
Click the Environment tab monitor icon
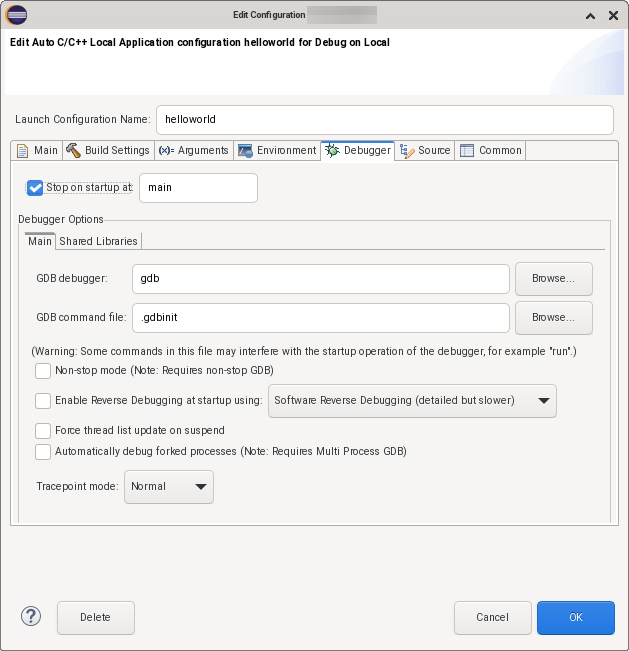pos(245,151)
